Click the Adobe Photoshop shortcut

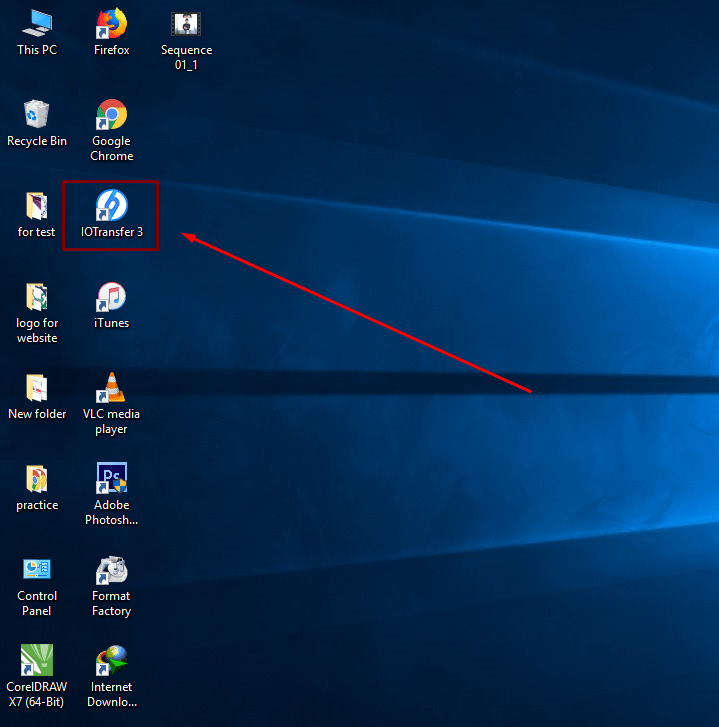[x=111, y=479]
